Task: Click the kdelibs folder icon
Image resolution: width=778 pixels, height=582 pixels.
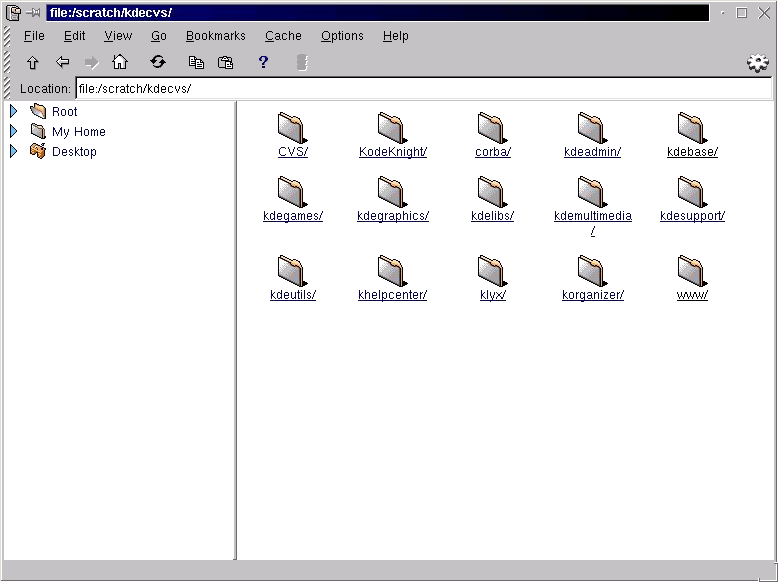Action: 491,191
